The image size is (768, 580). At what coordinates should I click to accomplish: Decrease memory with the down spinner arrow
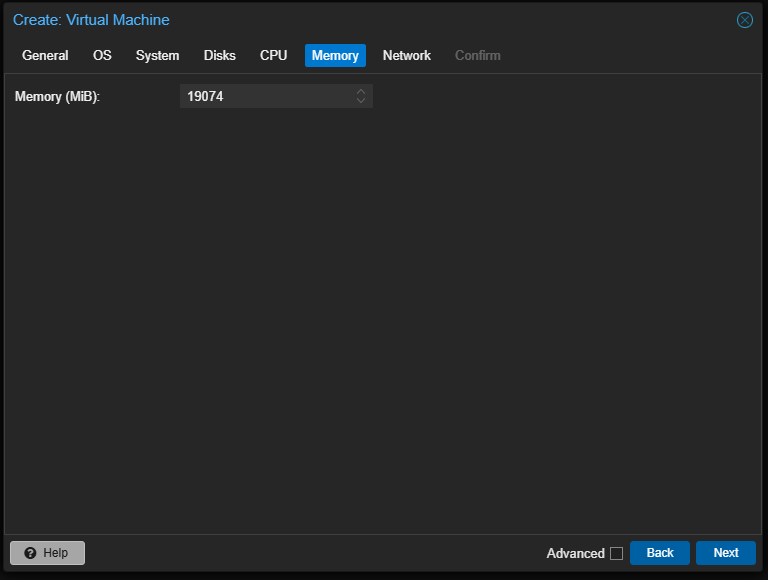[361, 101]
